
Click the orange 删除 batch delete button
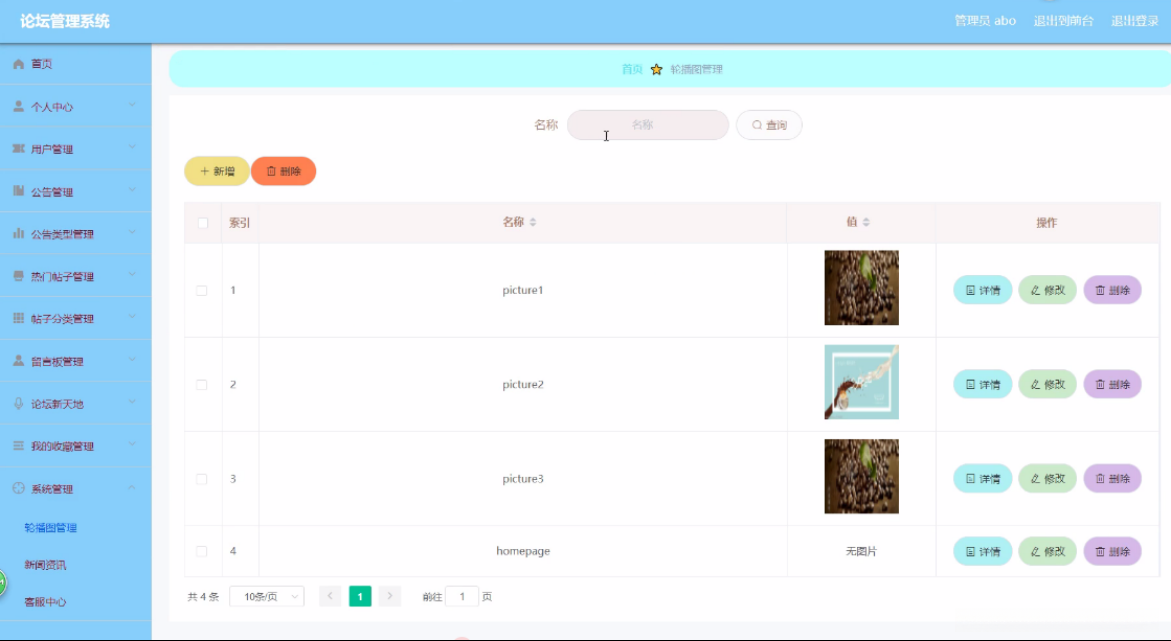click(x=284, y=171)
